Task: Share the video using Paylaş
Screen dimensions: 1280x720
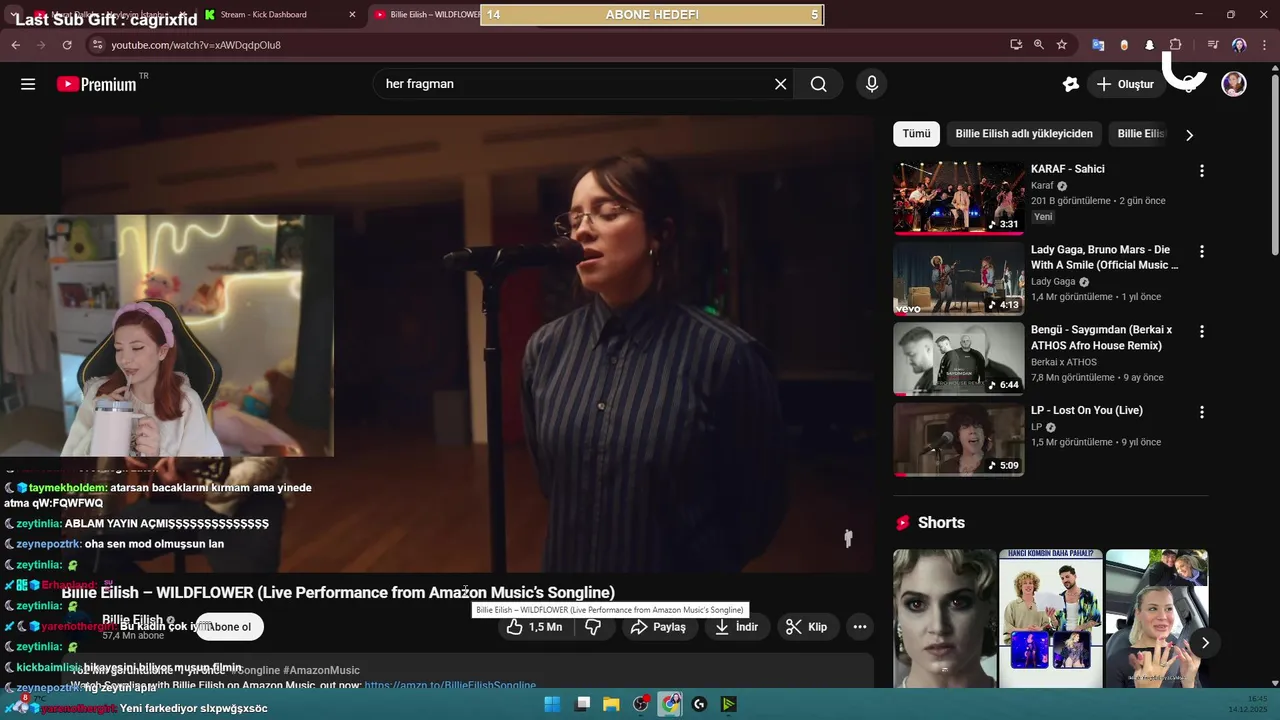Action: point(658,627)
